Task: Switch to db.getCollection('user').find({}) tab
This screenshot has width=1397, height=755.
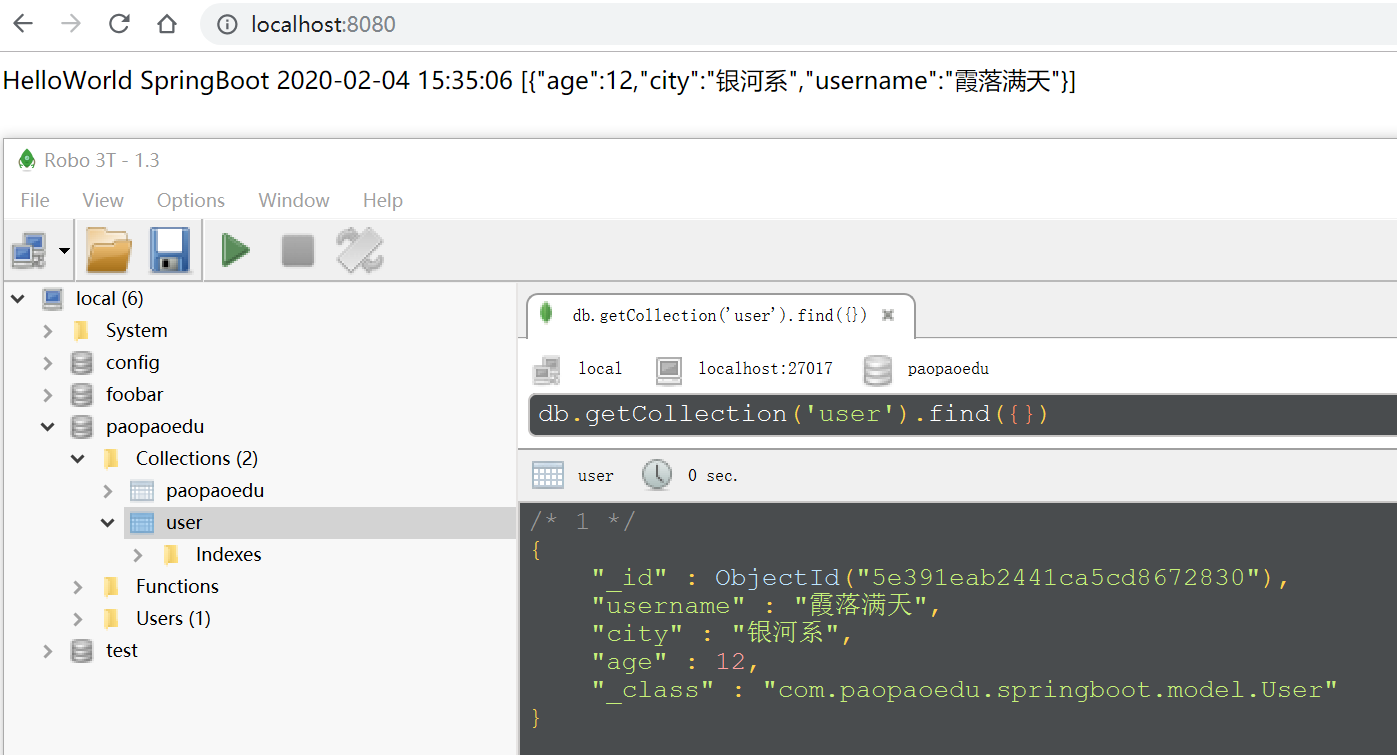Action: tap(719, 315)
